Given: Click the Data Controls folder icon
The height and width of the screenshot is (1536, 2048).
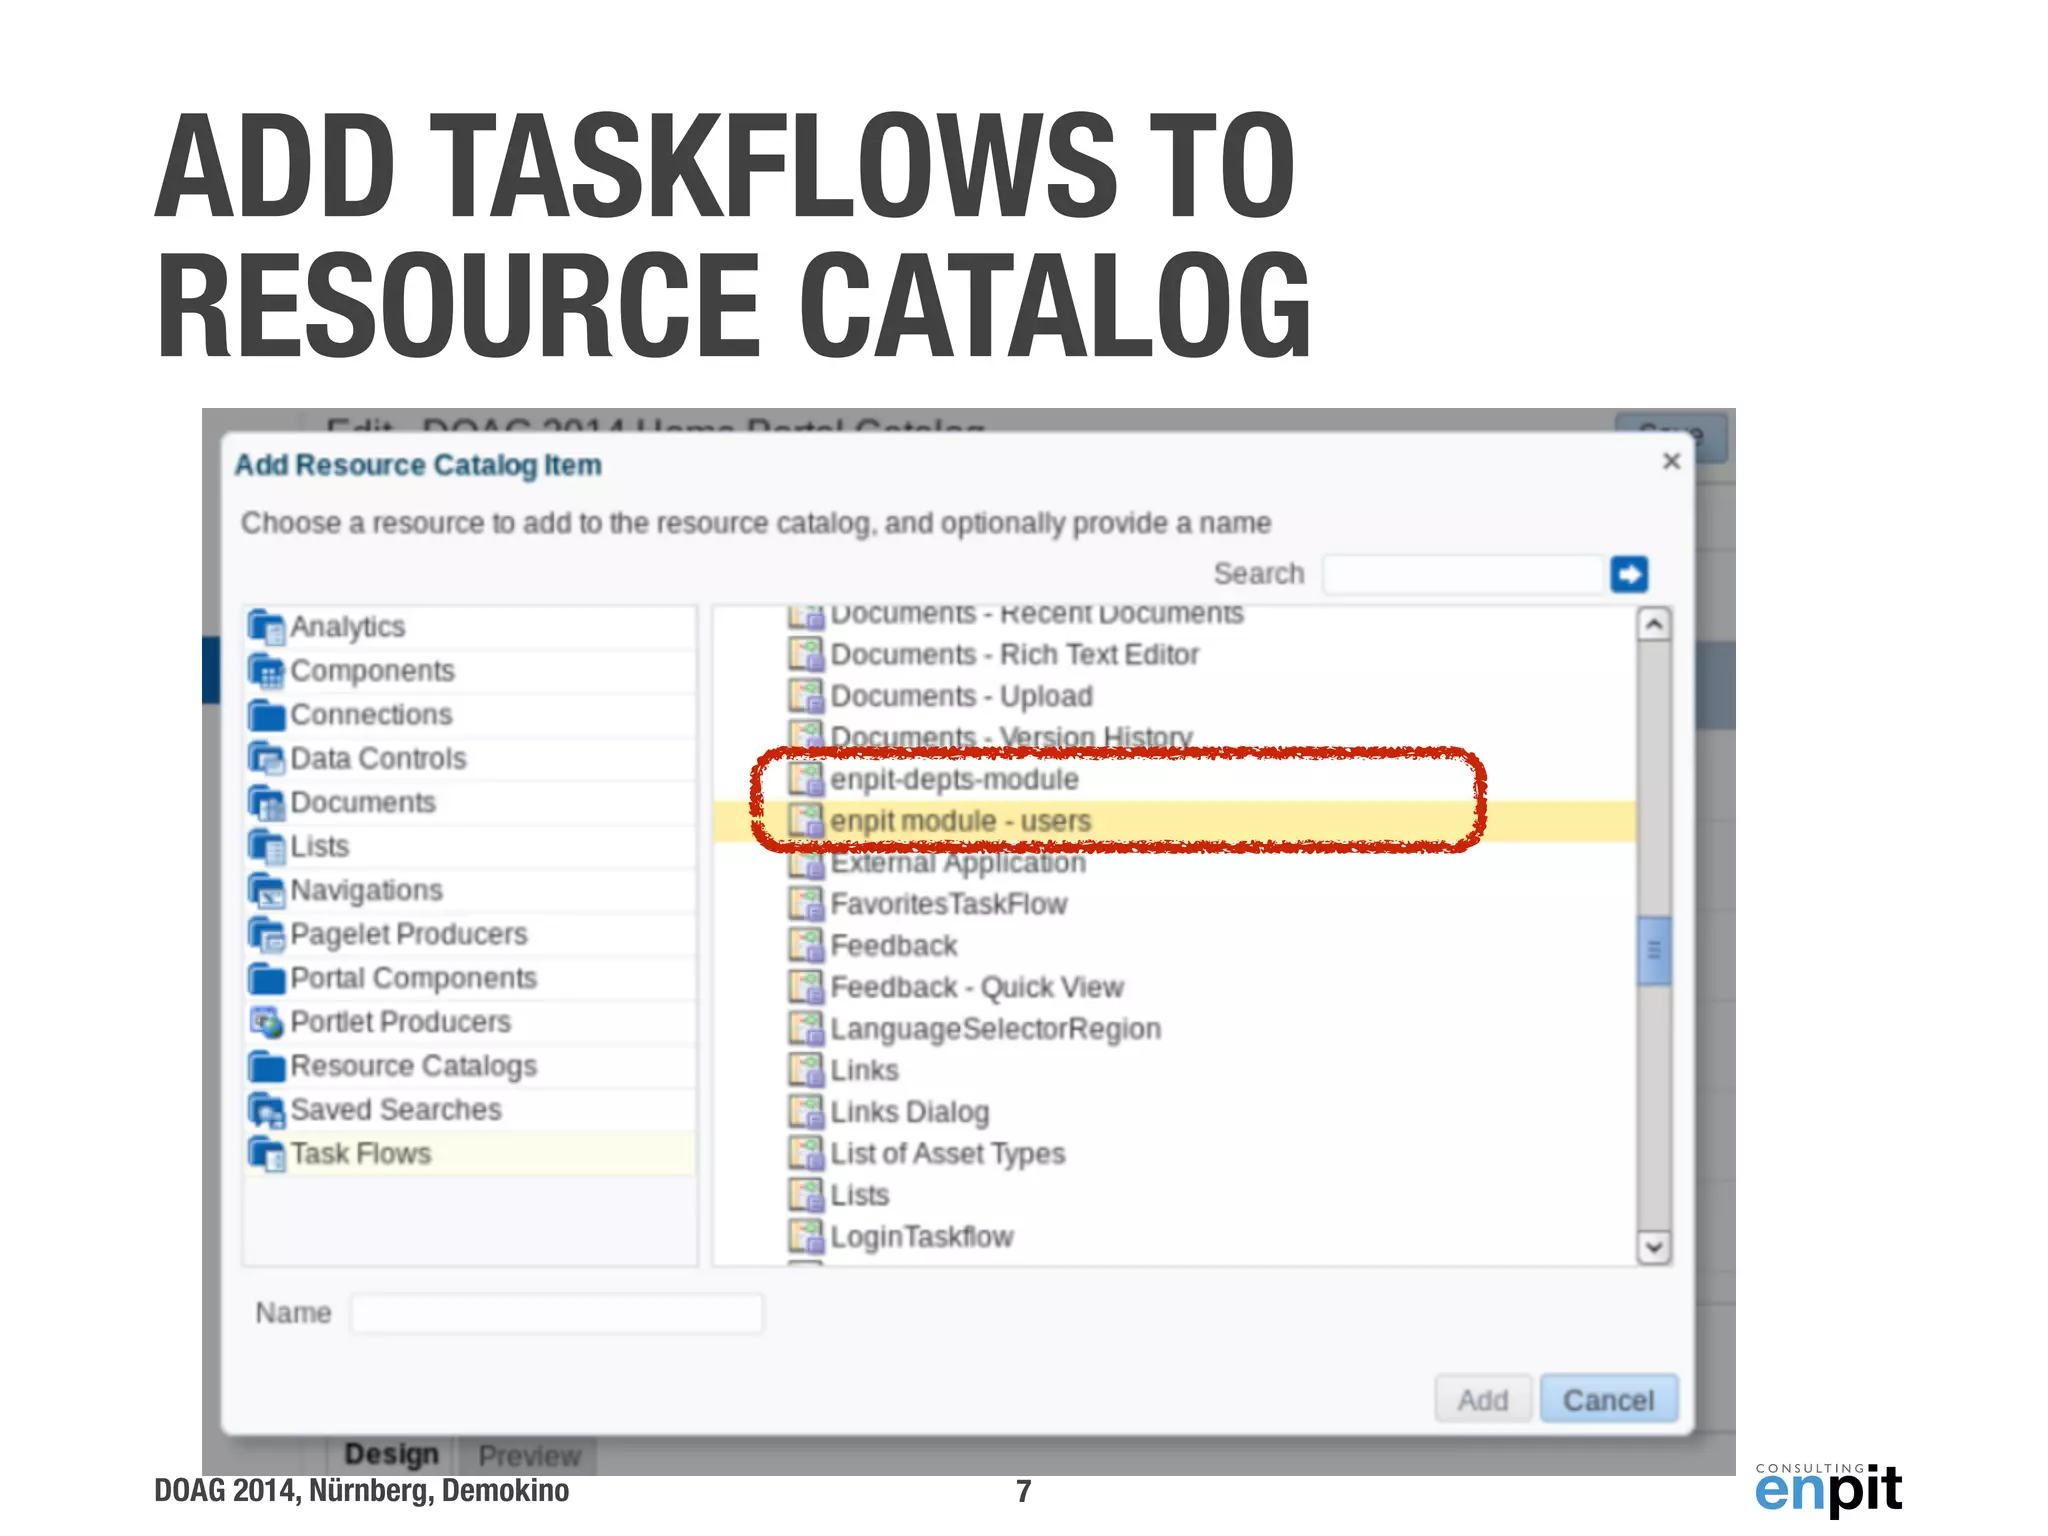Looking at the screenshot, I should tap(266, 759).
